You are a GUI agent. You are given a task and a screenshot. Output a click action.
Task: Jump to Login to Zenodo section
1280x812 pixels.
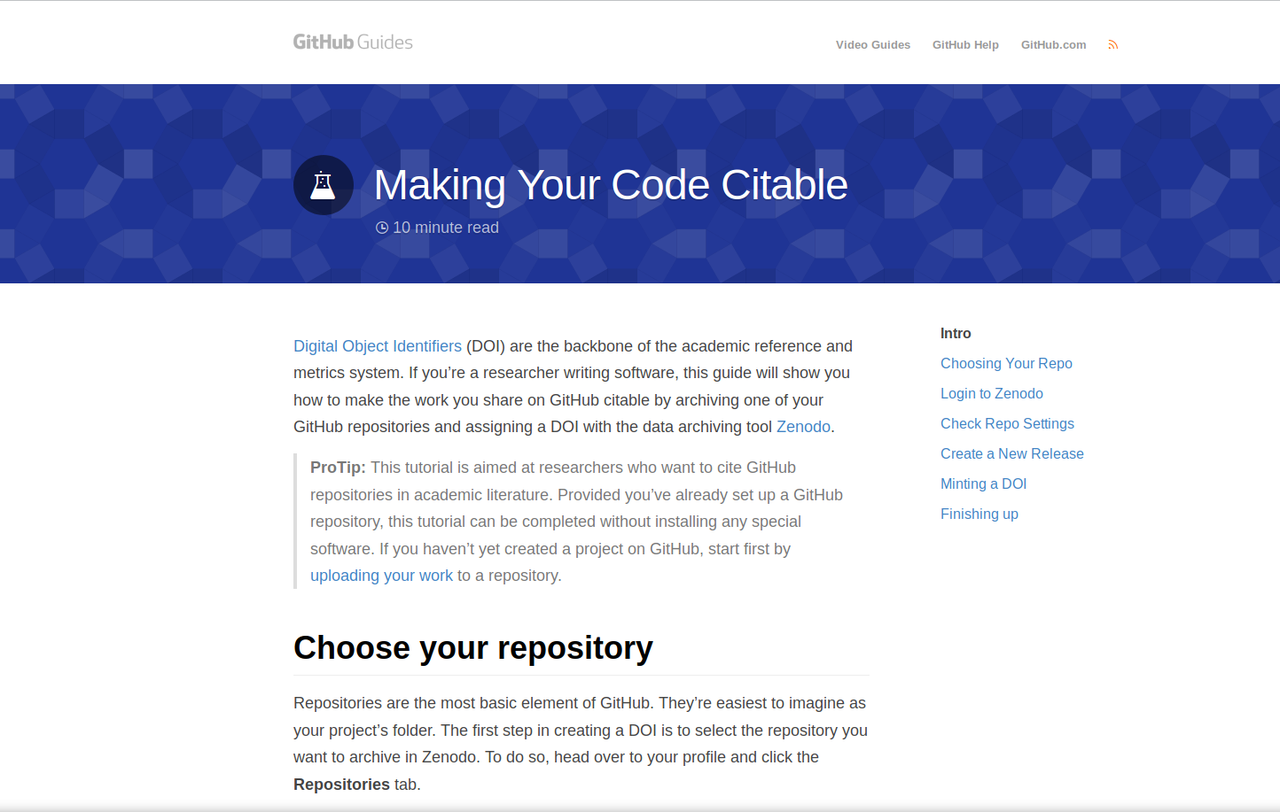coord(991,393)
